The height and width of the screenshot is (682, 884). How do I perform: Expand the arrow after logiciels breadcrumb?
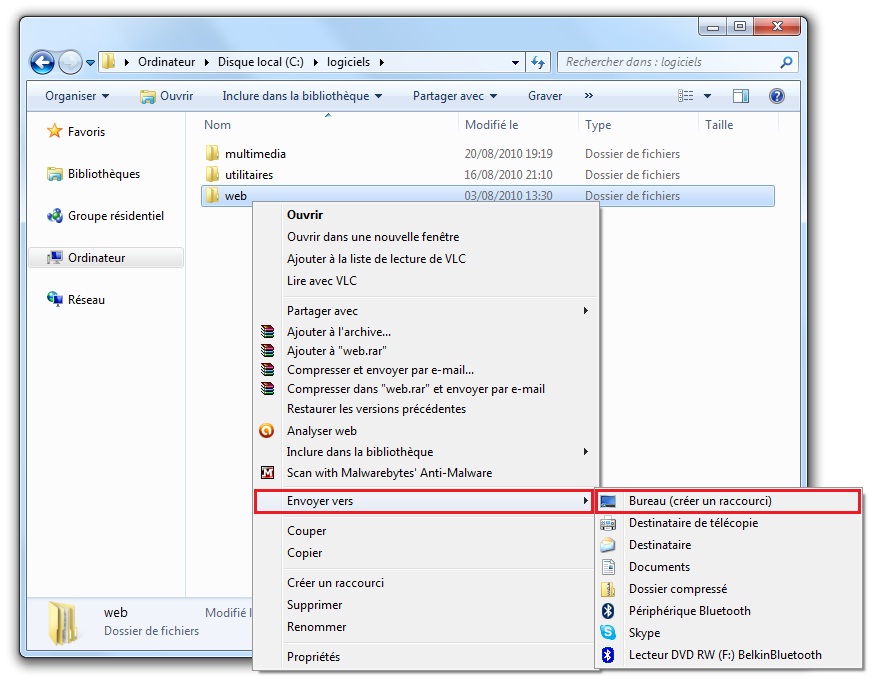point(382,63)
